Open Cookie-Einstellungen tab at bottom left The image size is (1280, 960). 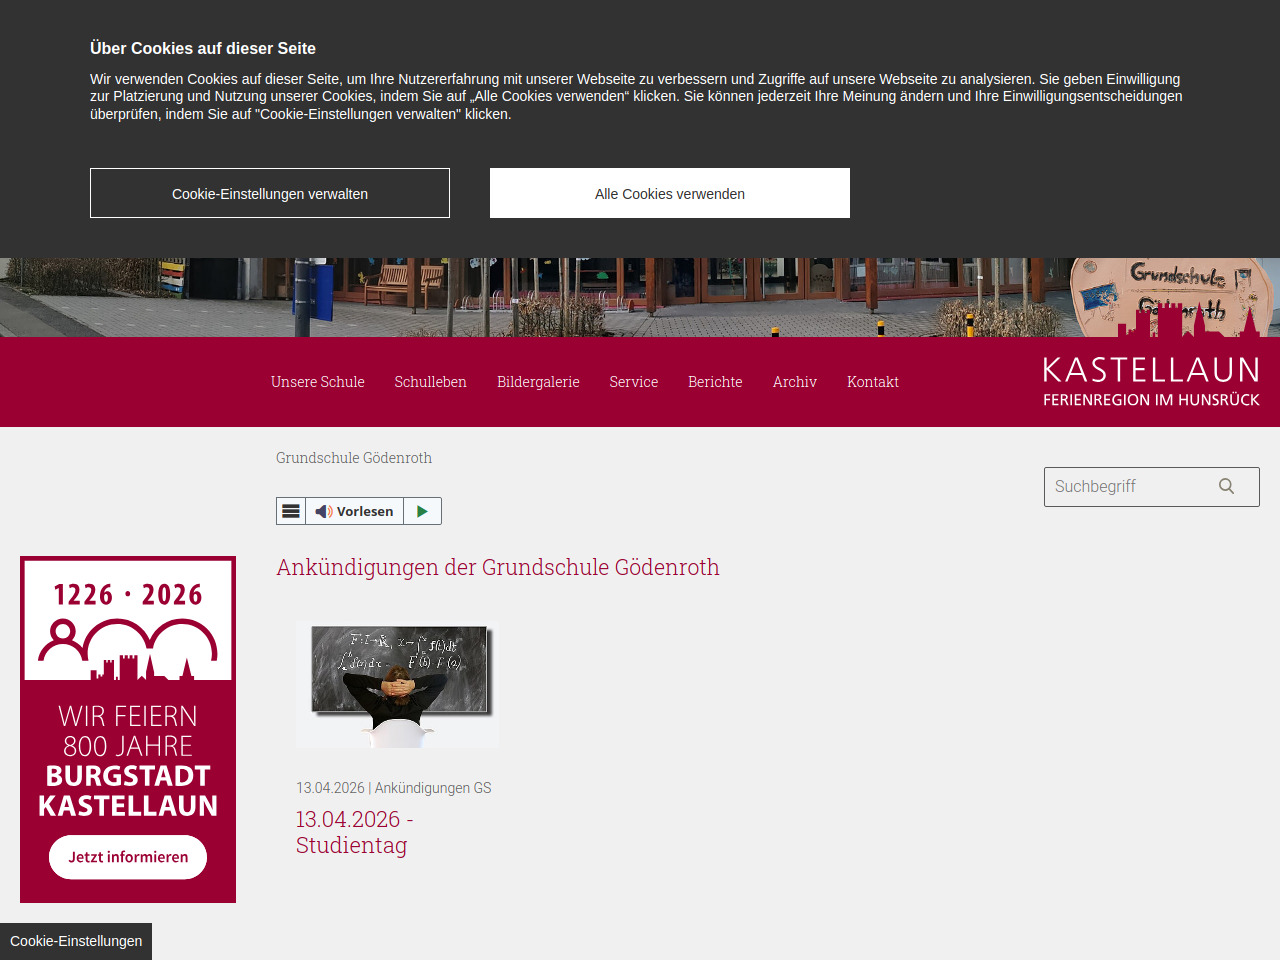[x=76, y=941]
